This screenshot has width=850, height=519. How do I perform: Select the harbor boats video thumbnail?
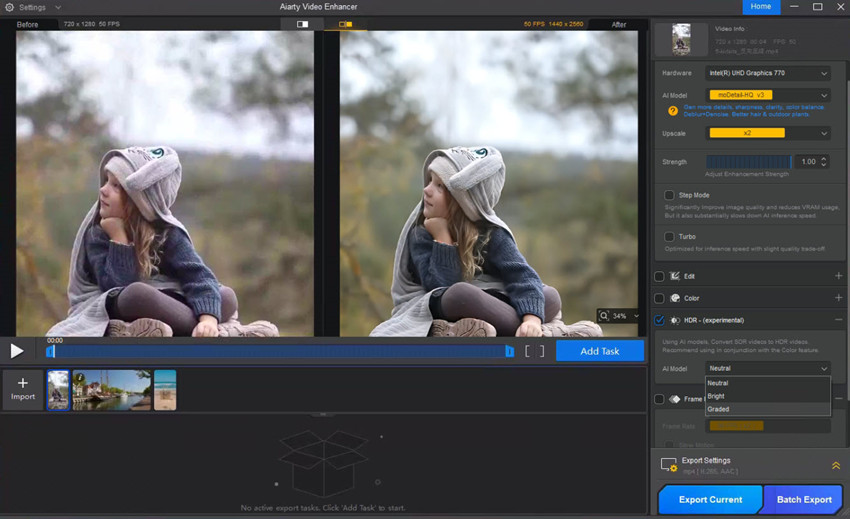click(111, 390)
